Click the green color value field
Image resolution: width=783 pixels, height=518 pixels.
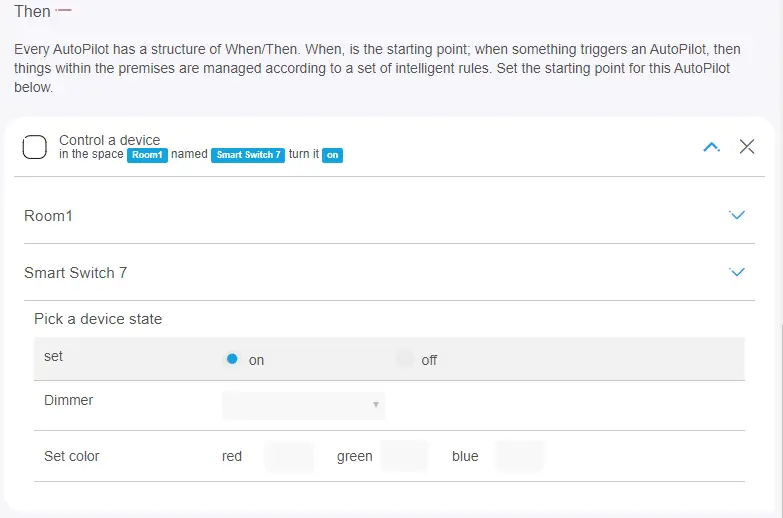[x=404, y=456]
